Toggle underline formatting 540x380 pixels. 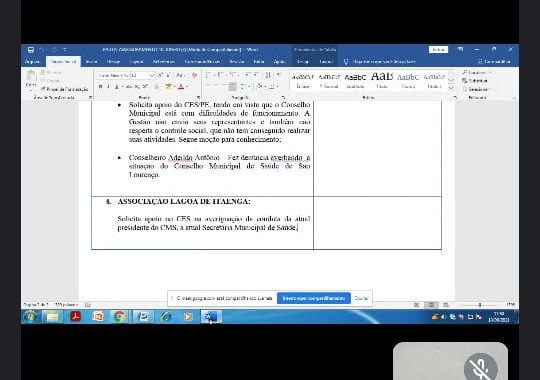(x=117, y=86)
